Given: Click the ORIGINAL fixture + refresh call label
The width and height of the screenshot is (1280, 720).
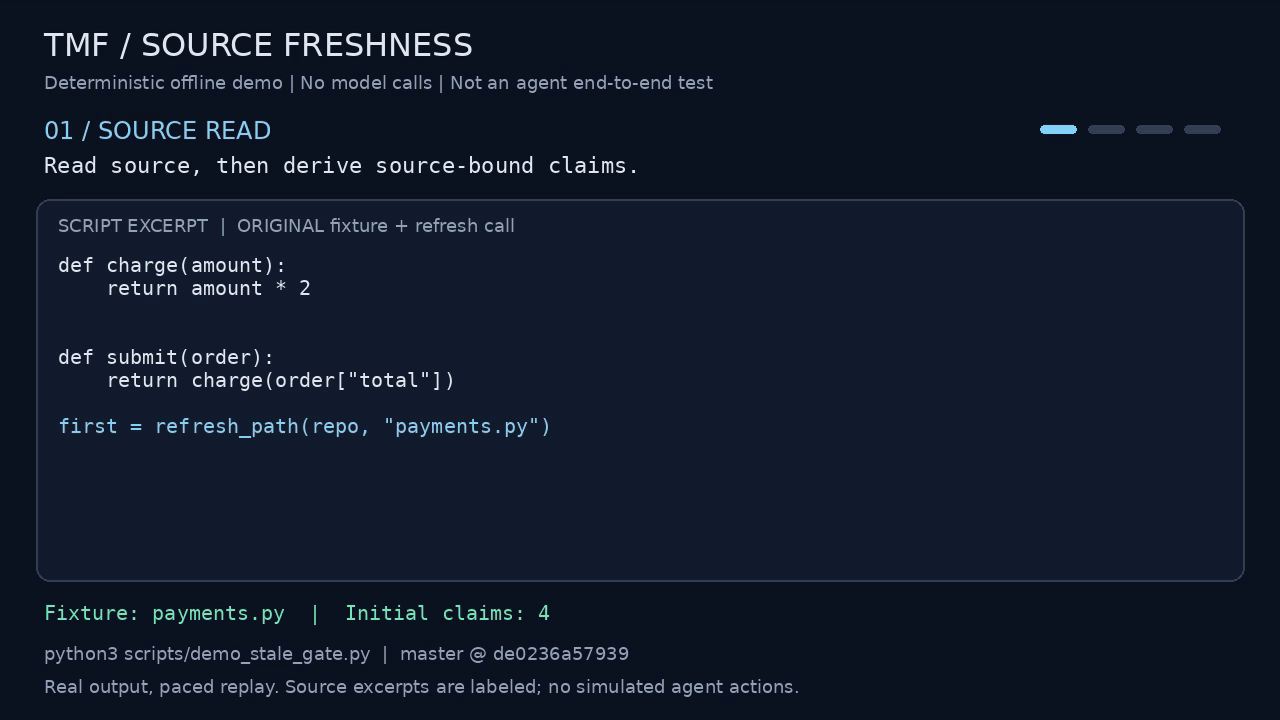Looking at the screenshot, I should coord(376,226).
